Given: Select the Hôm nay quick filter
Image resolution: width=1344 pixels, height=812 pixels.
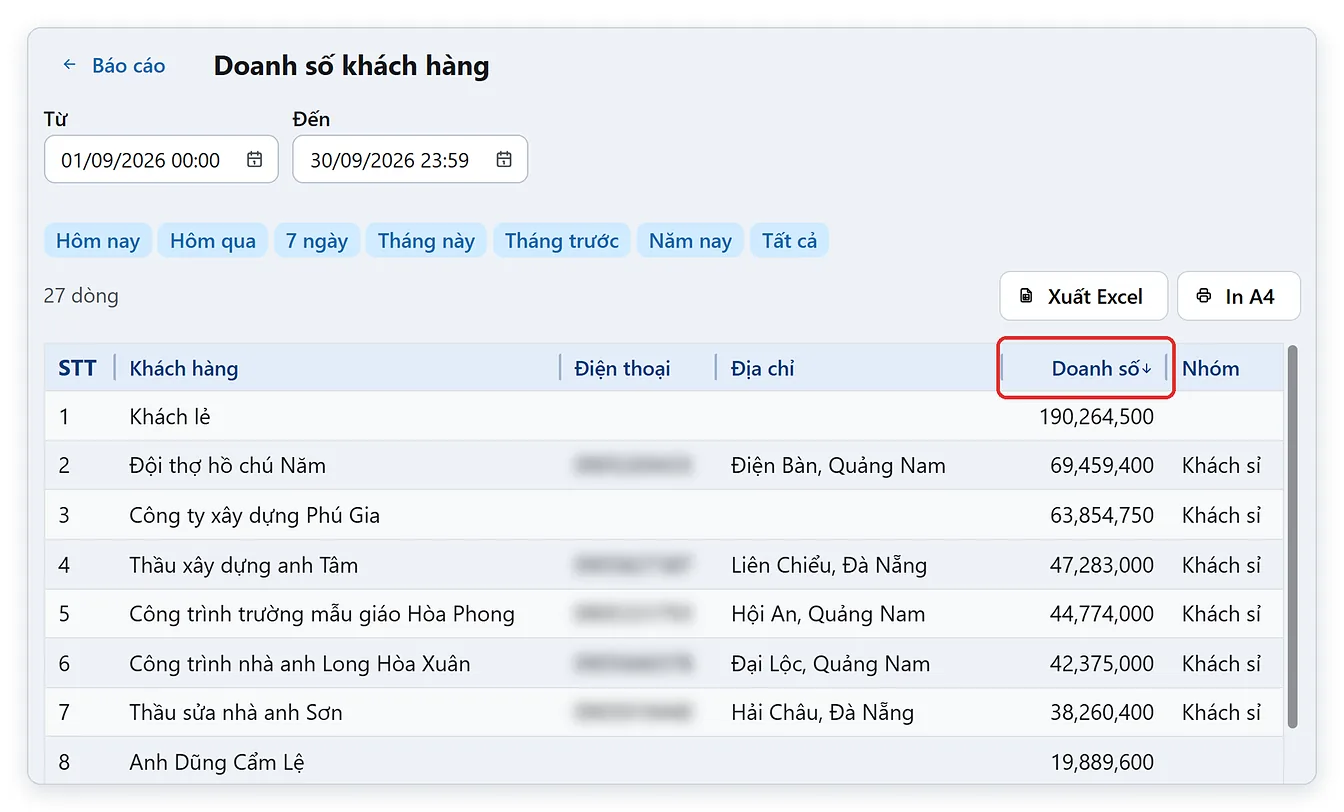Looking at the screenshot, I should [98, 241].
